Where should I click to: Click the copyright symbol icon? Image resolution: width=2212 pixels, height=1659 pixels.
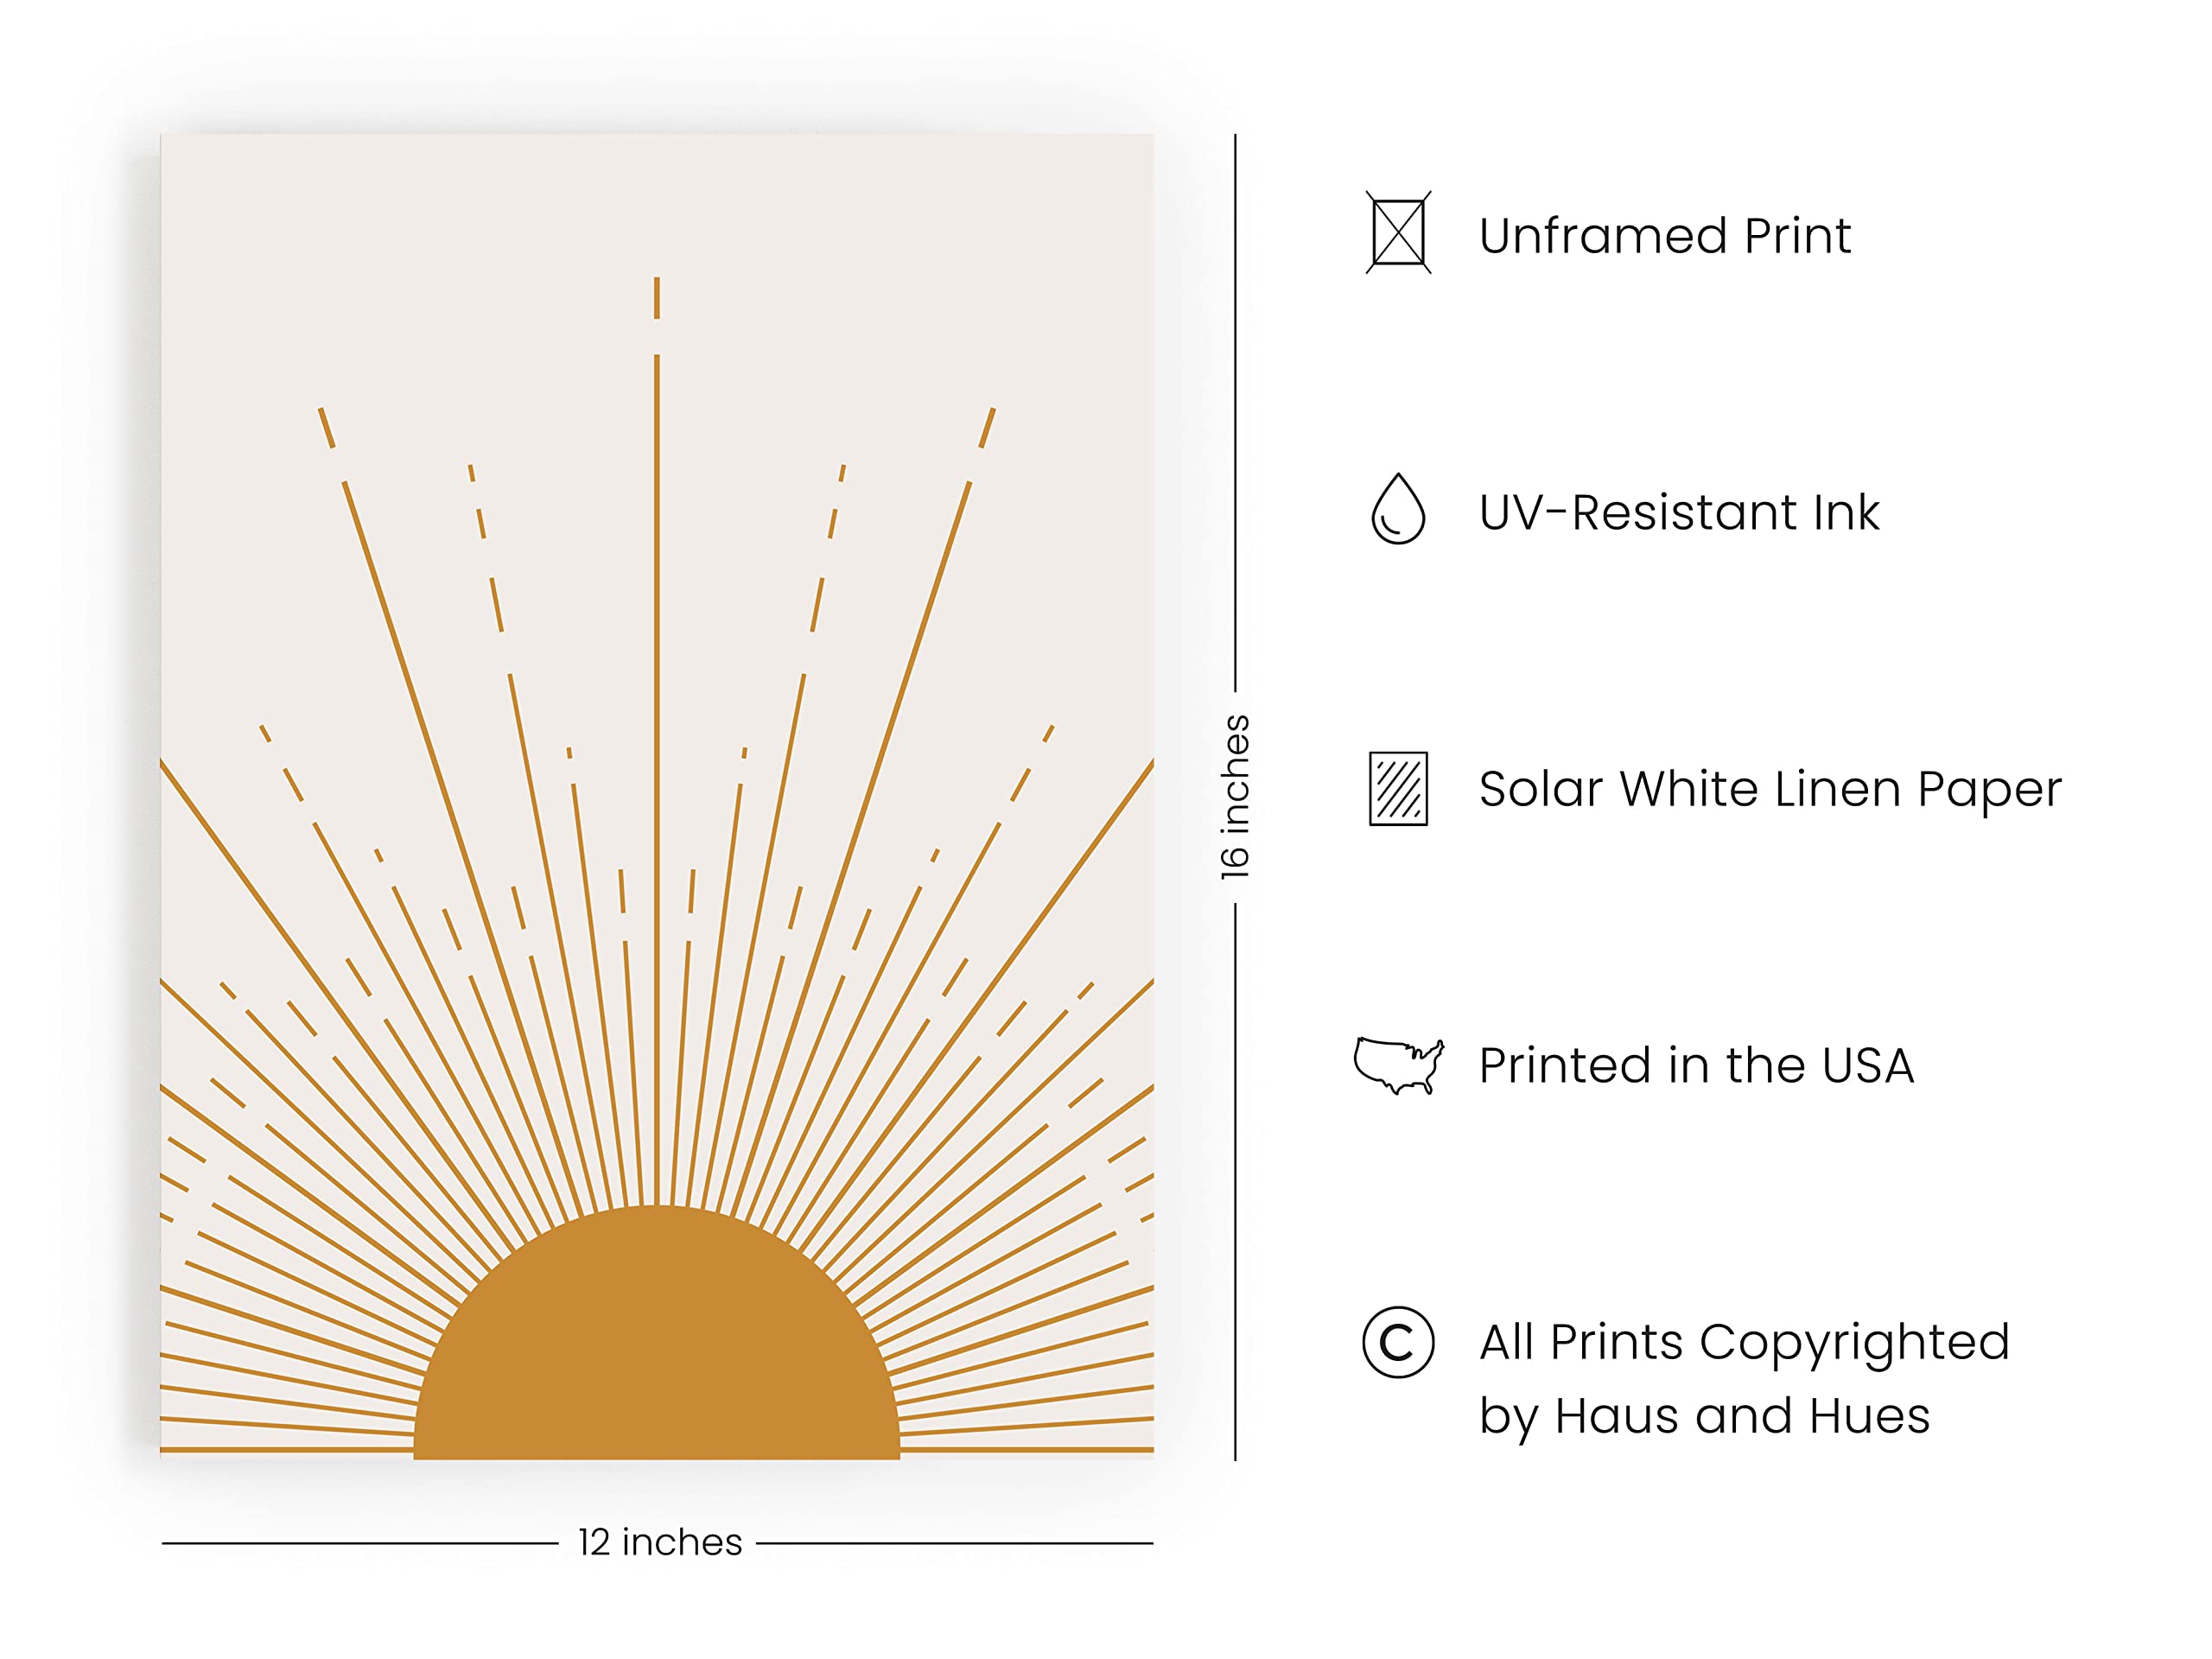[1398, 1342]
